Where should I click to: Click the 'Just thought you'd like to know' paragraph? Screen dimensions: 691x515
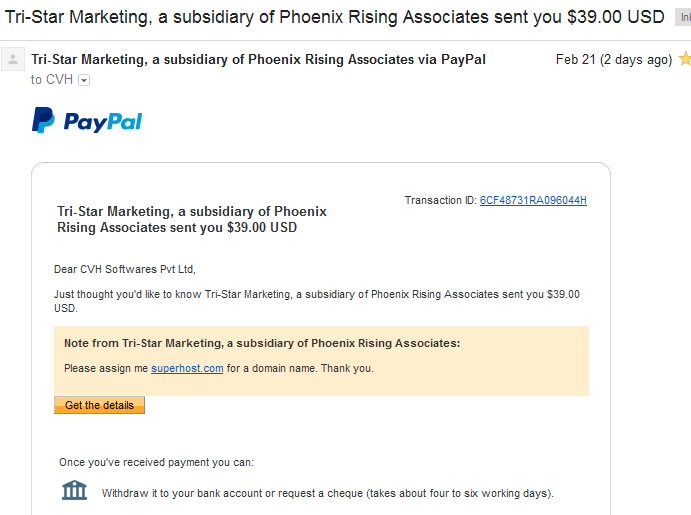click(x=317, y=301)
